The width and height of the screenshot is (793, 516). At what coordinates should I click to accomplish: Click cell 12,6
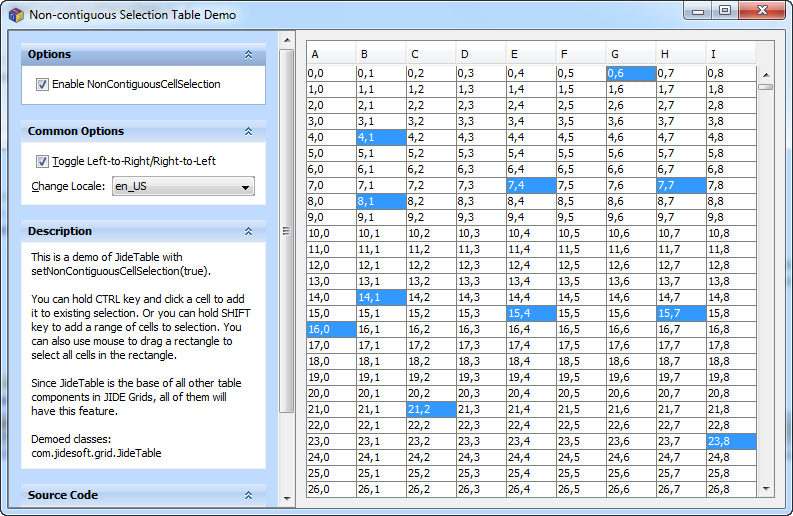click(x=632, y=266)
